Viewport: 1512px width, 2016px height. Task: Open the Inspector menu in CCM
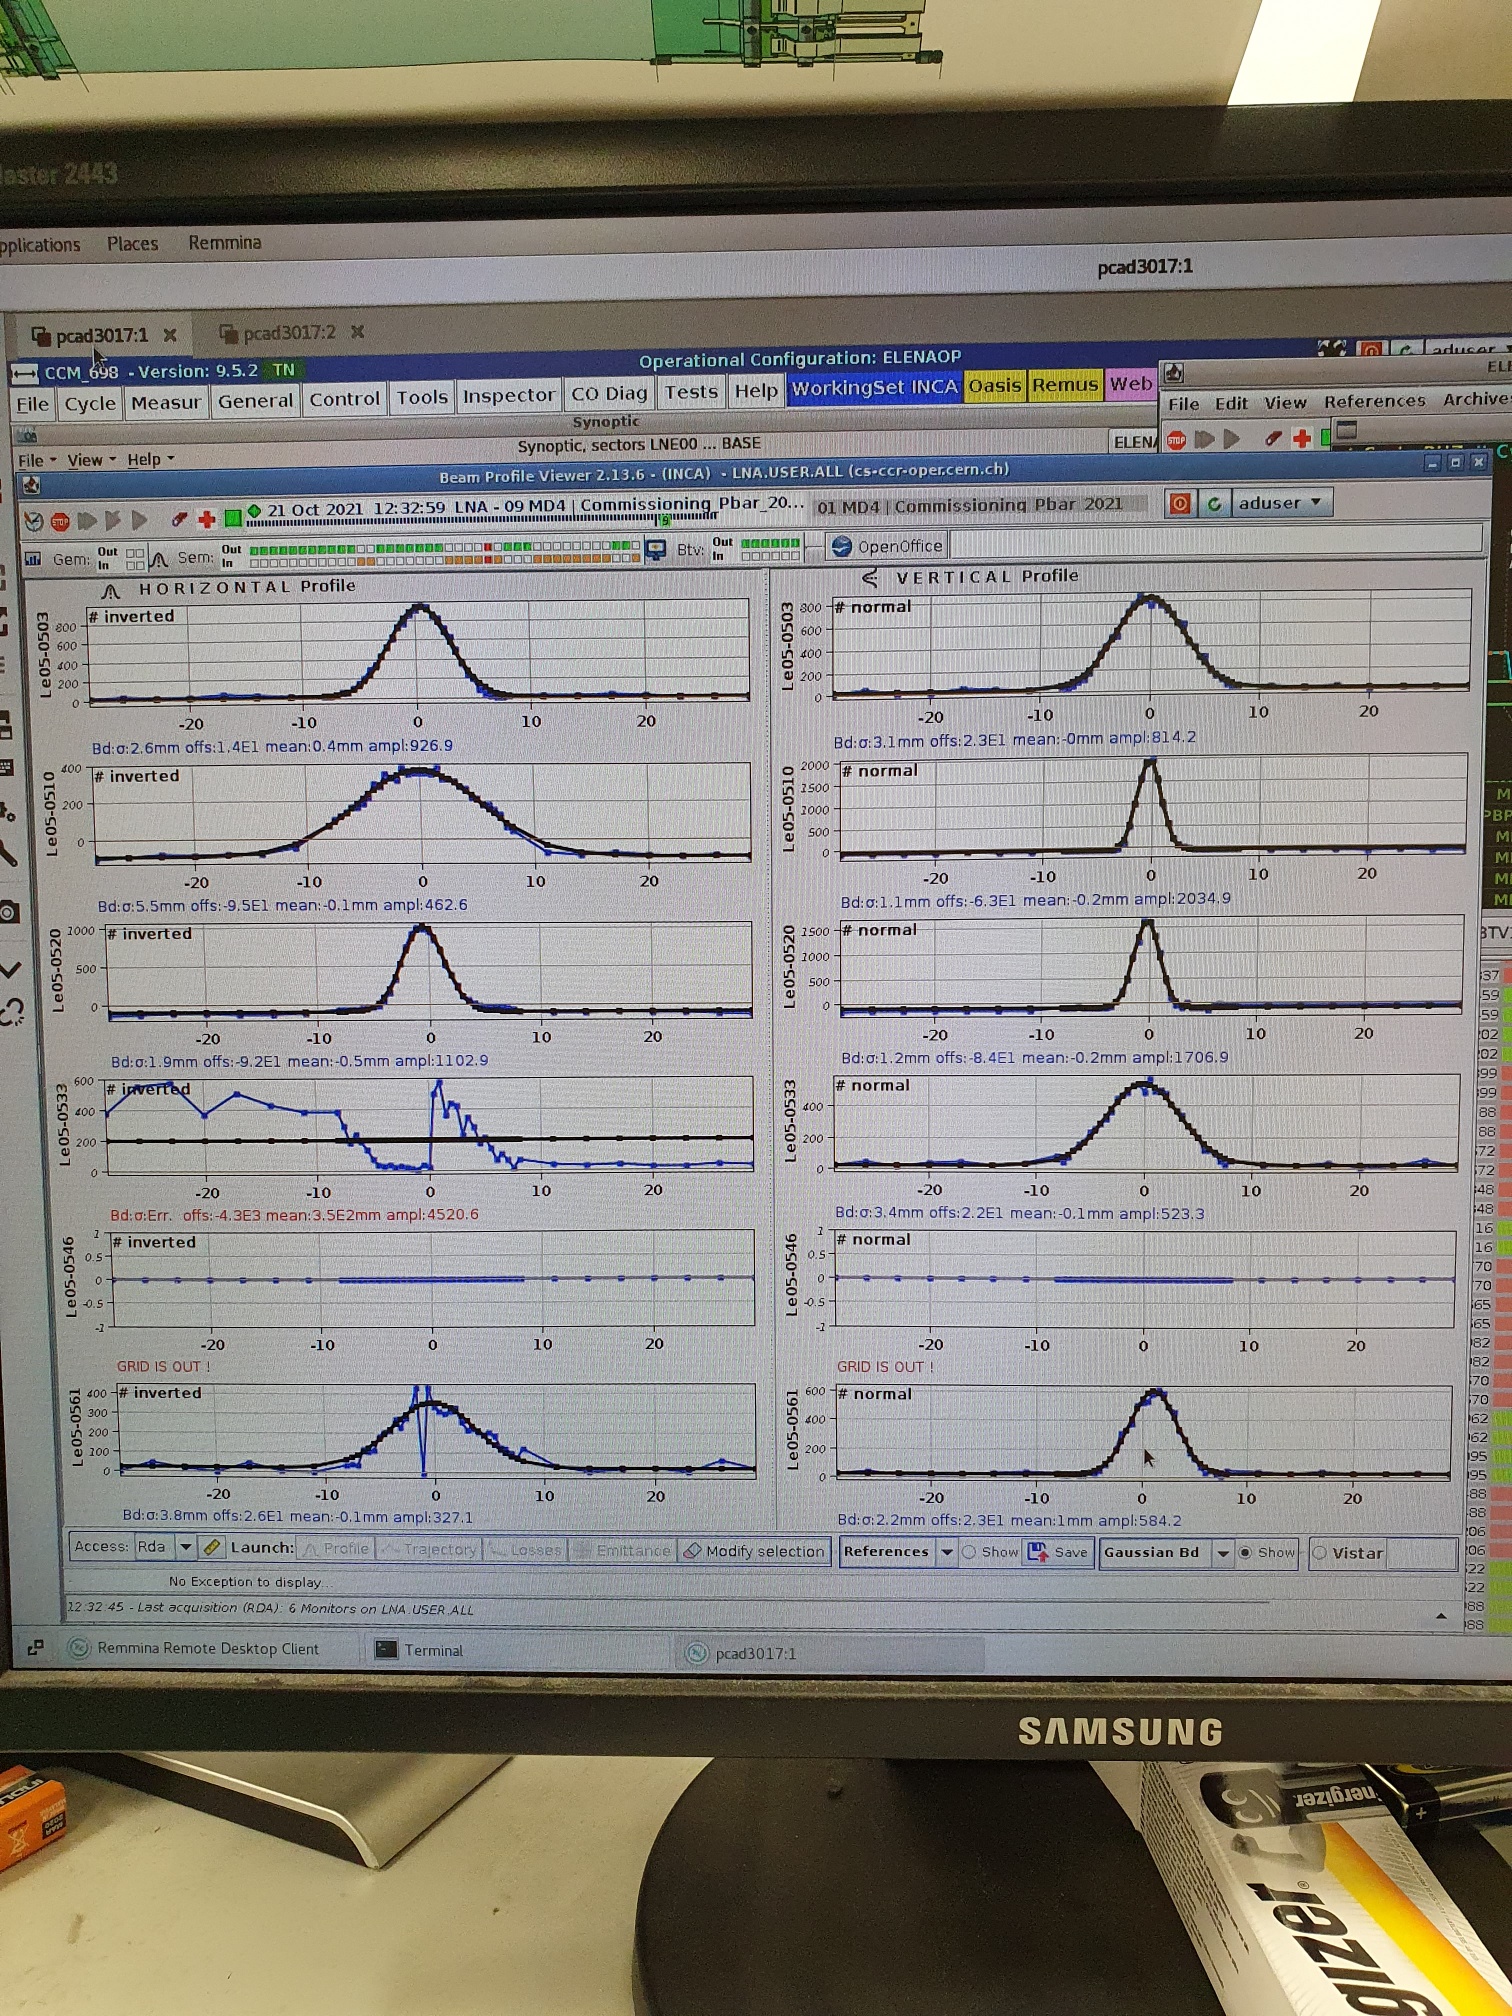point(509,396)
